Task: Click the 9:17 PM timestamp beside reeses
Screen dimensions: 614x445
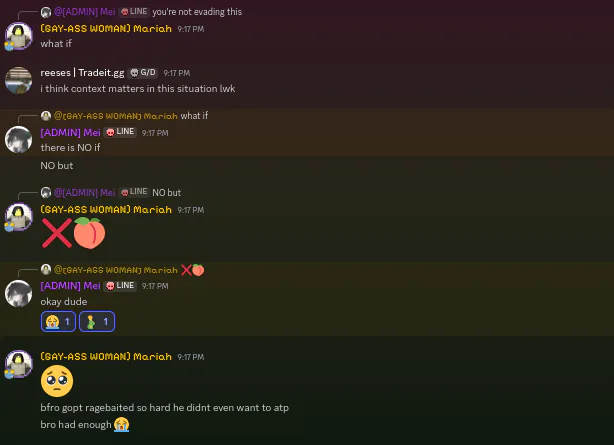Action: 177,73
